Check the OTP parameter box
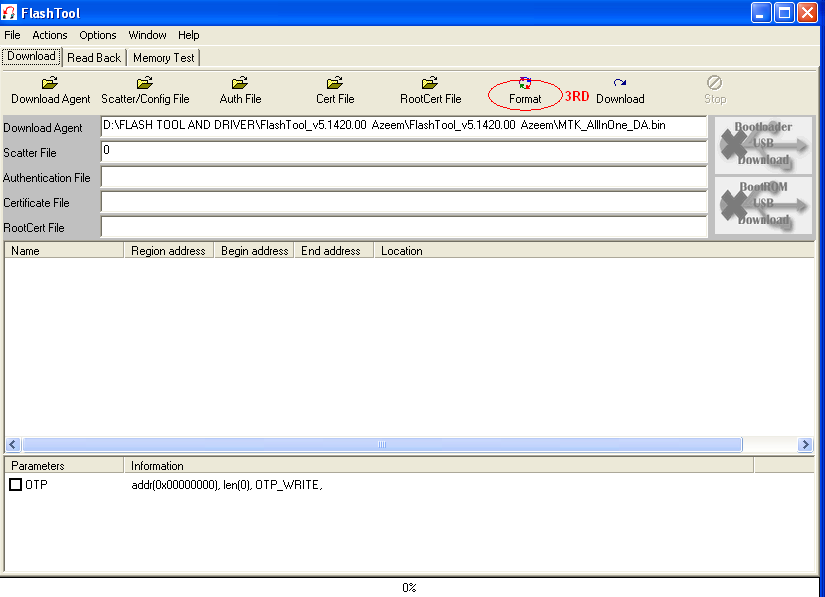This screenshot has height=597, width=825. pos(15,484)
